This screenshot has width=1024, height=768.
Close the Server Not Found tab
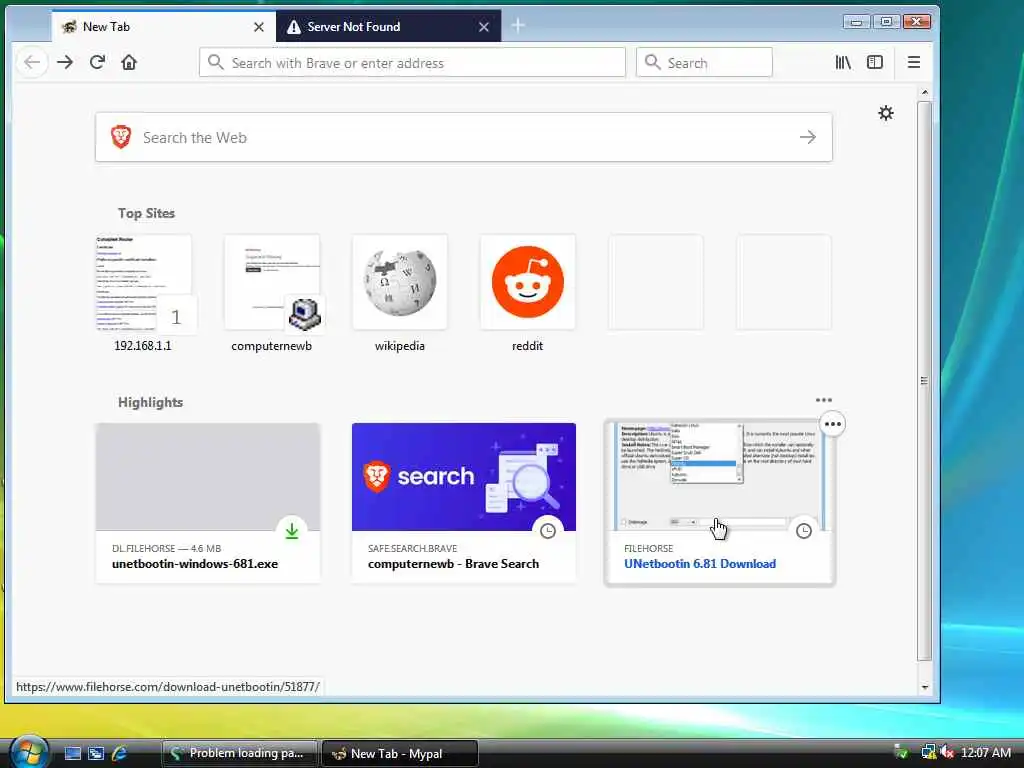tap(484, 27)
